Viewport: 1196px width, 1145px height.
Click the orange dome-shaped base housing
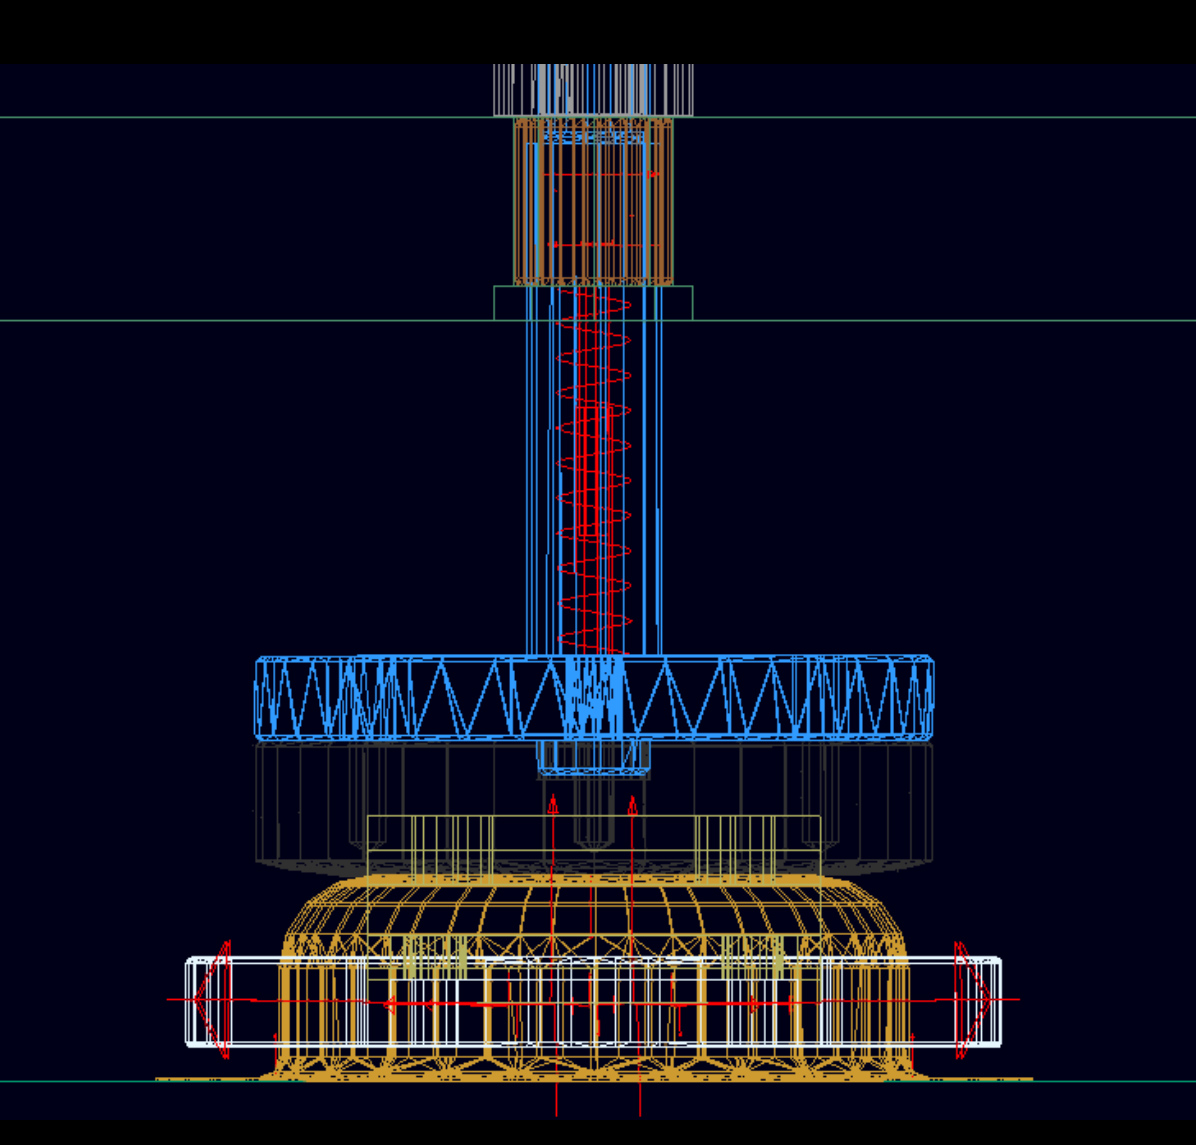tap(593, 978)
